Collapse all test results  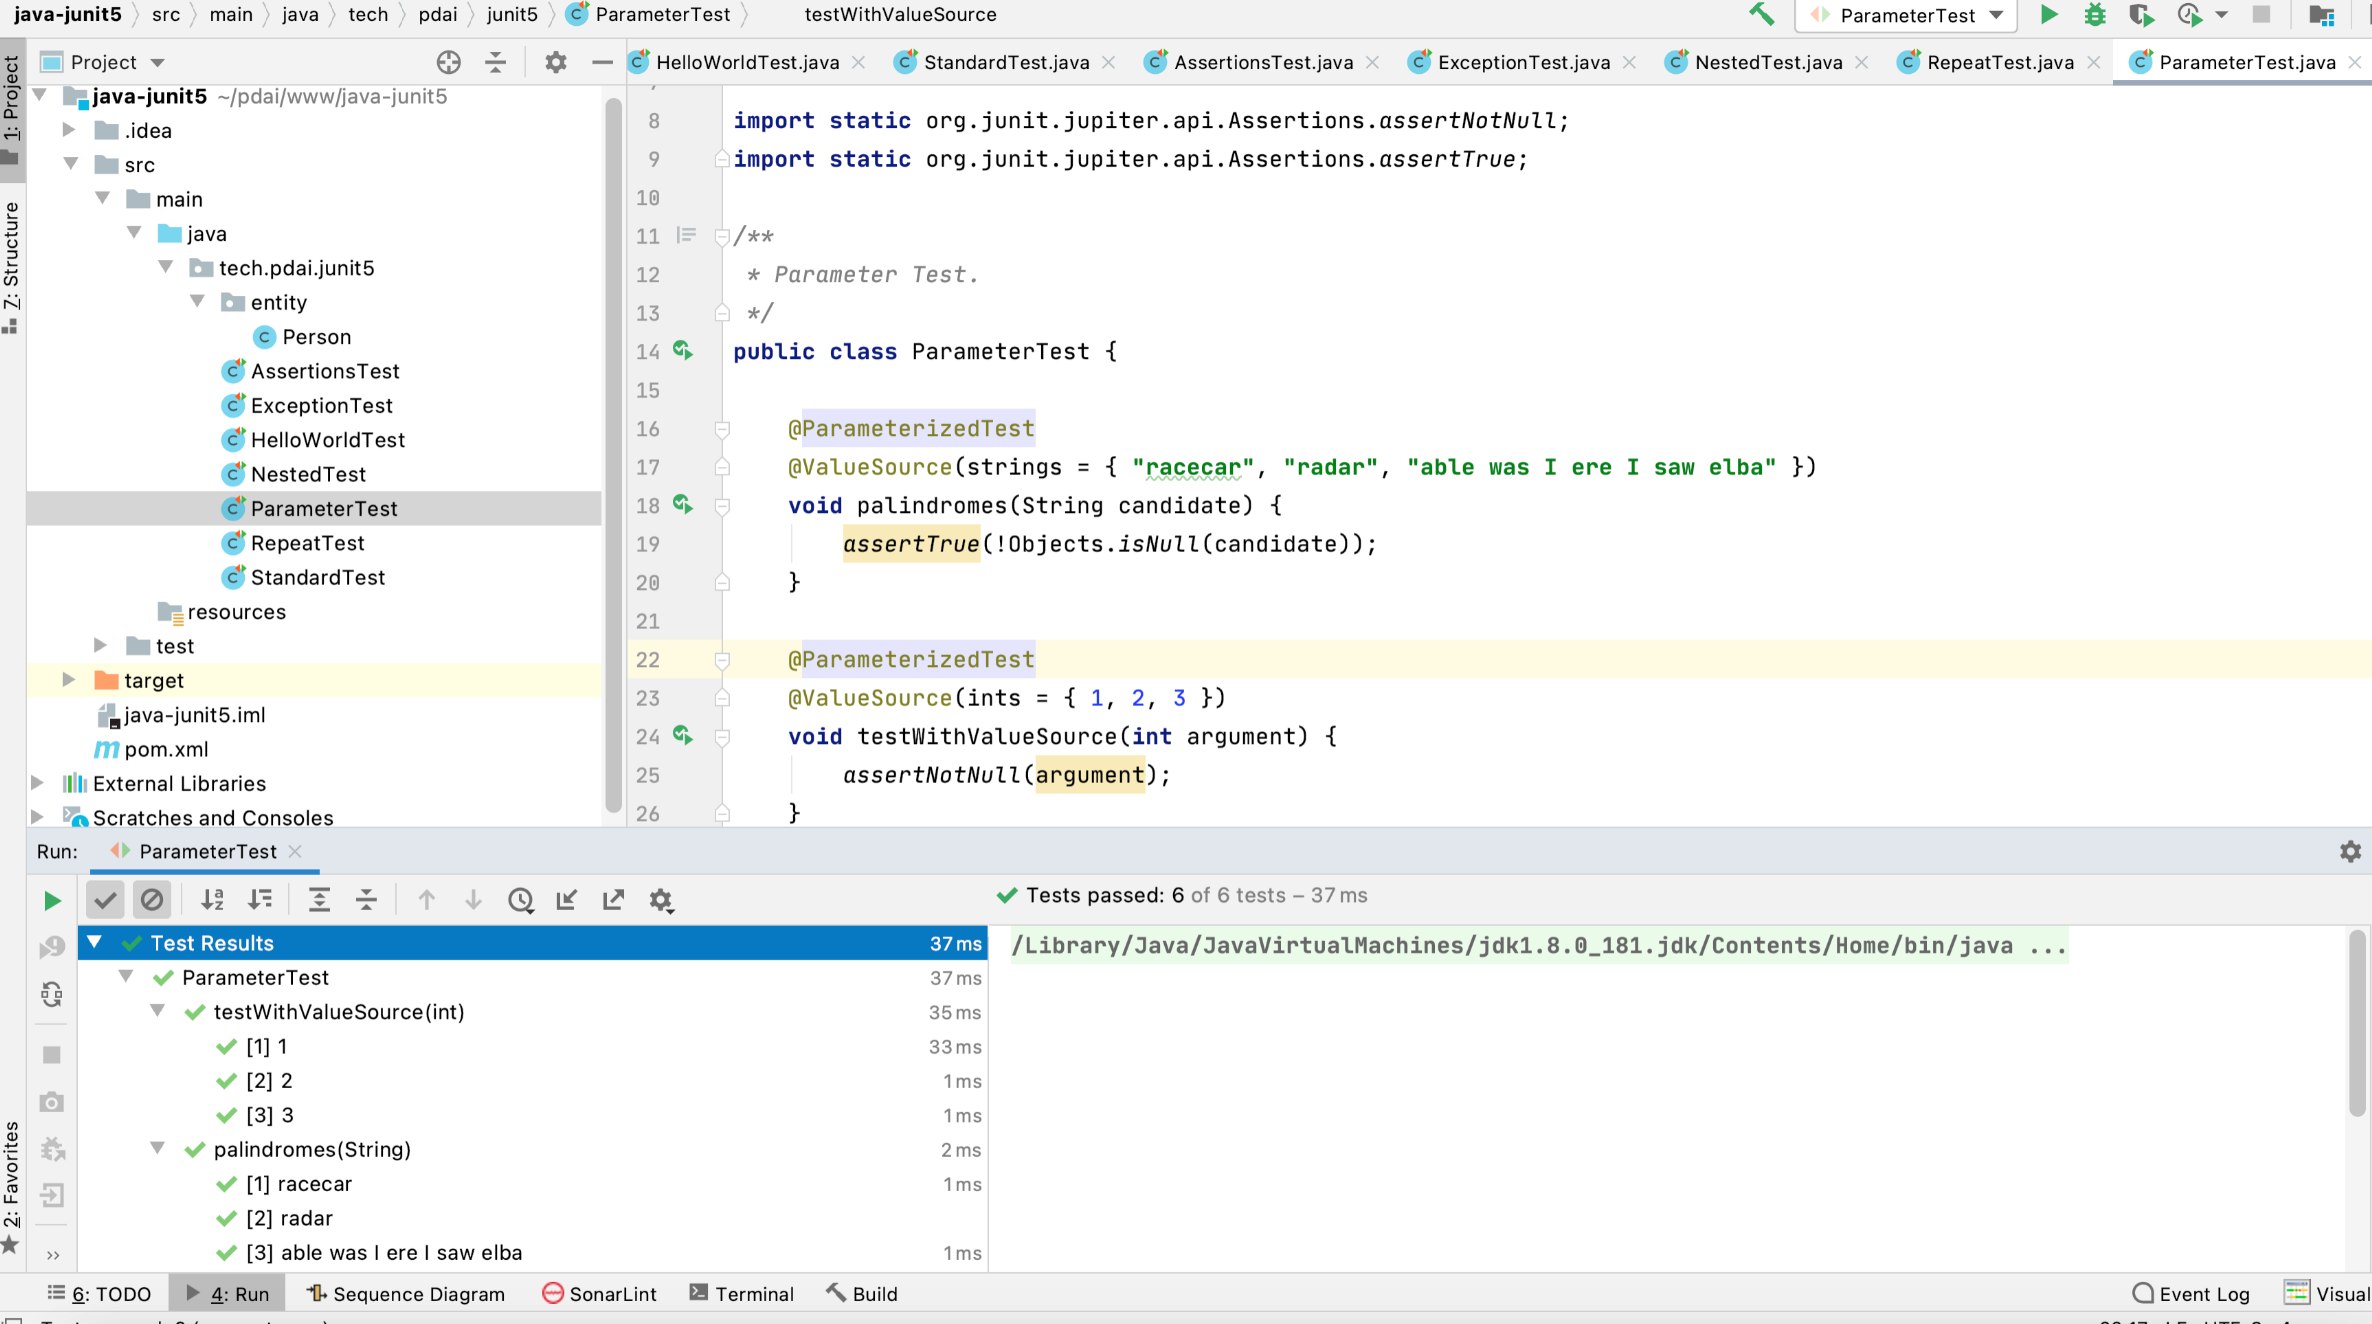click(x=366, y=900)
